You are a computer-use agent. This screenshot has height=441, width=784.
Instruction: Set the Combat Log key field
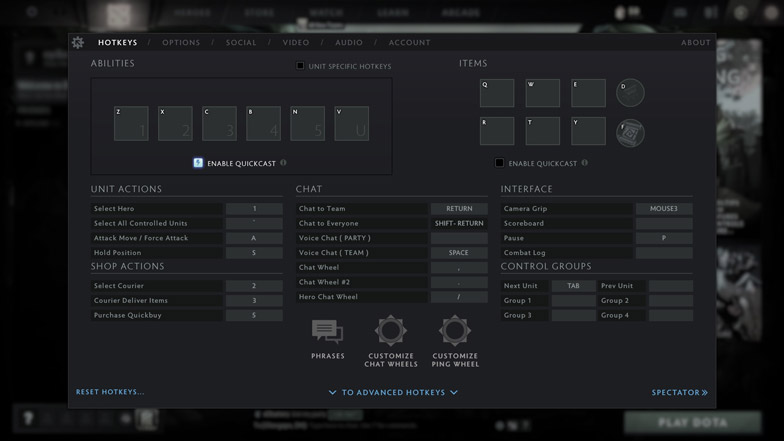(664, 252)
